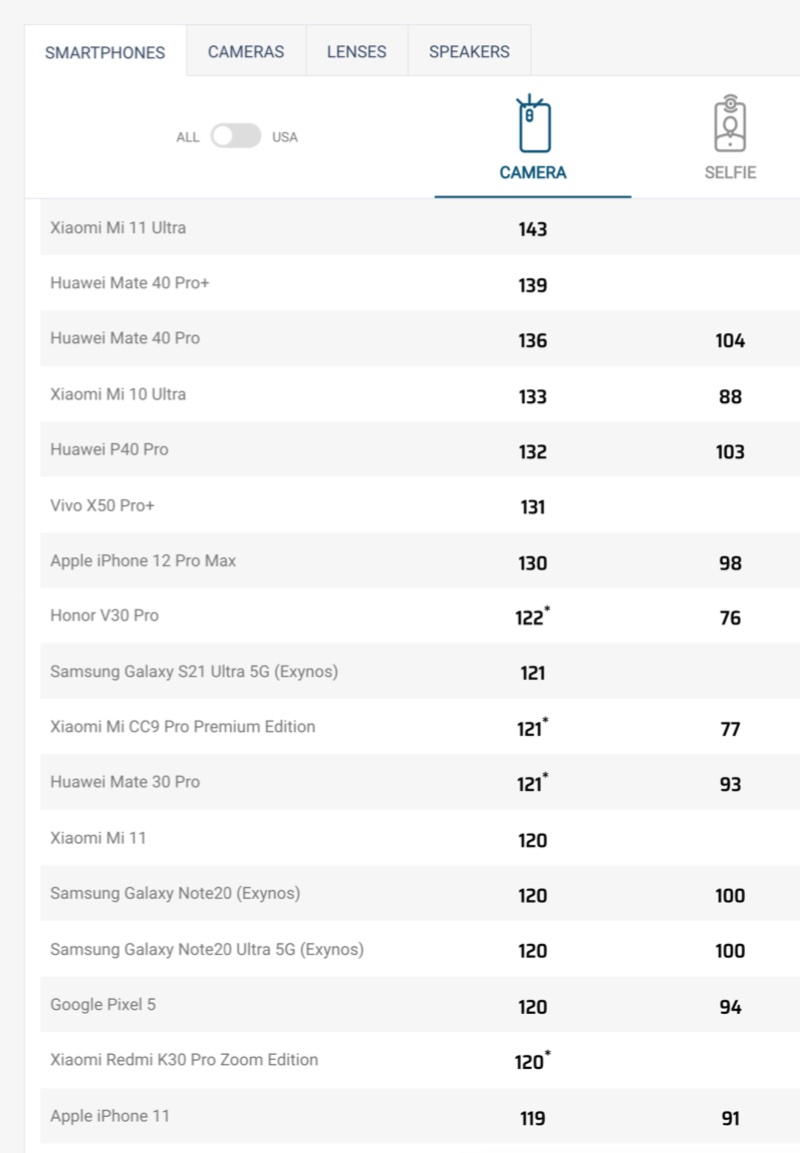
Task: Select the SELFIE ranking label
Action: tap(730, 173)
